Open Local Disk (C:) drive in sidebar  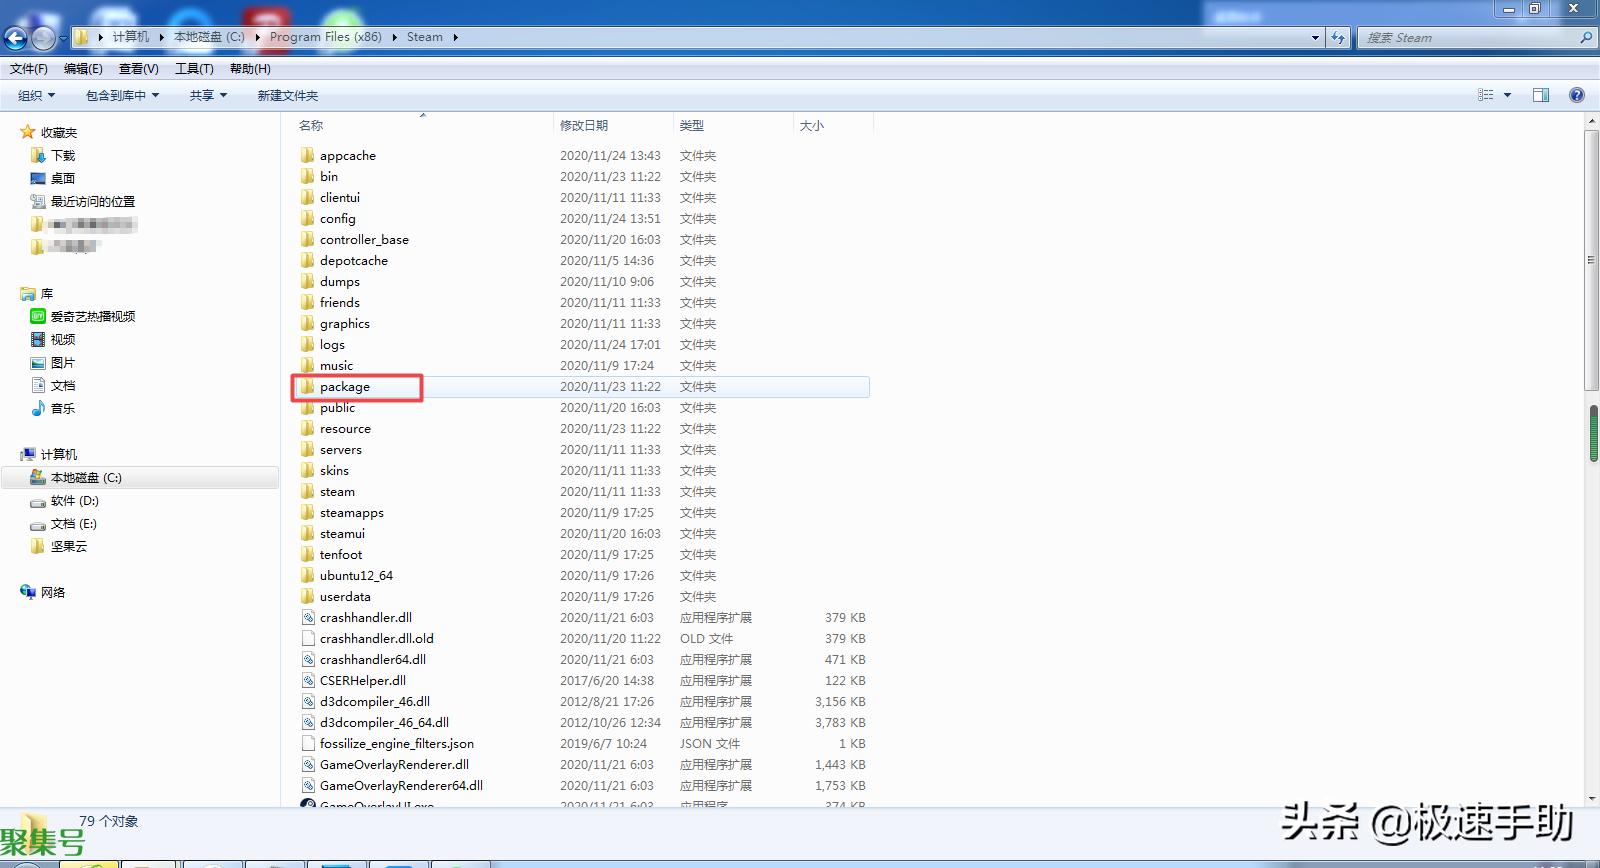[86, 478]
